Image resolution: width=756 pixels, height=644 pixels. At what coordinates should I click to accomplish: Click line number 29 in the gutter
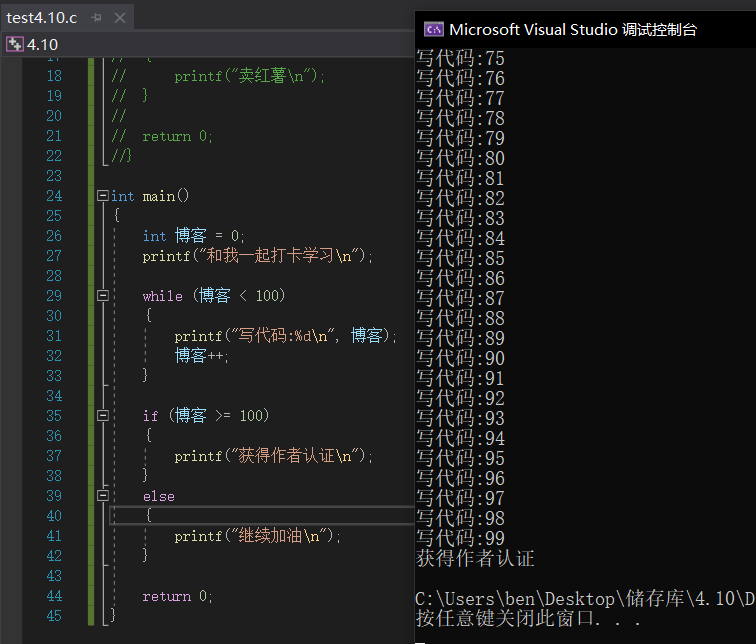54,295
